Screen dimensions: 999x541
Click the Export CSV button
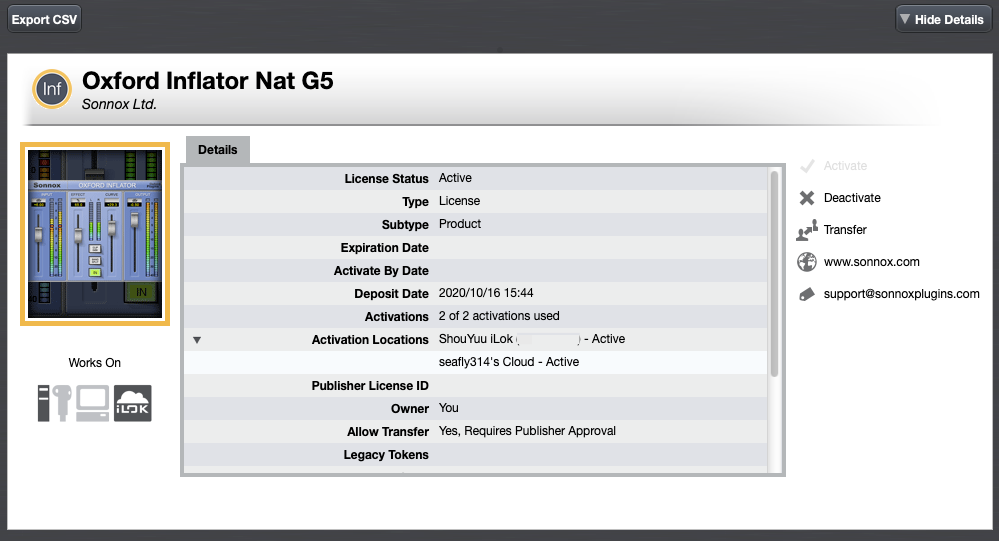pyautogui.click(x=44, y=20)
